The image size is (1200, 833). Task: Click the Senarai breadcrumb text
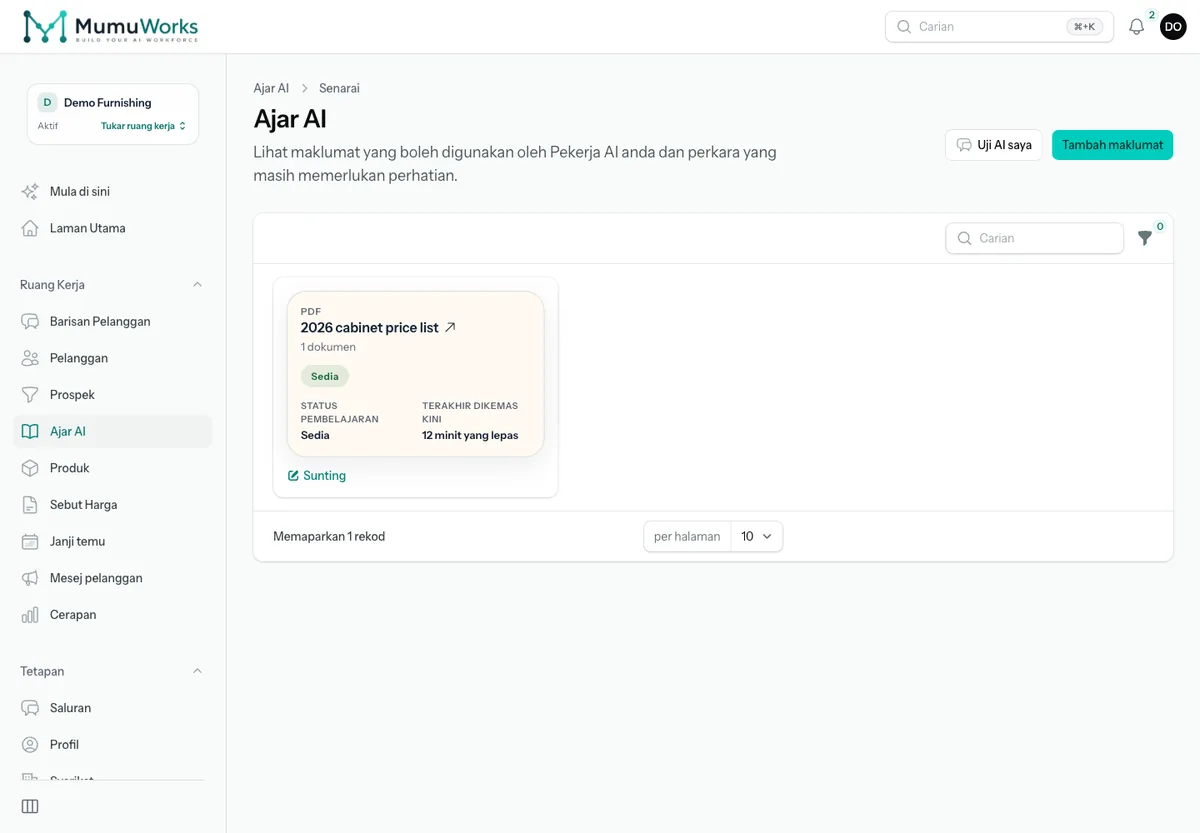point(339,88)
